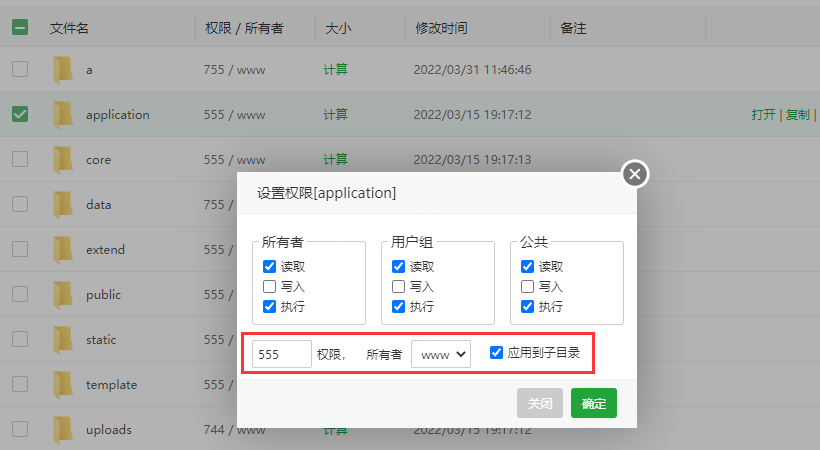Click the folder icon for application

(64, 114)
